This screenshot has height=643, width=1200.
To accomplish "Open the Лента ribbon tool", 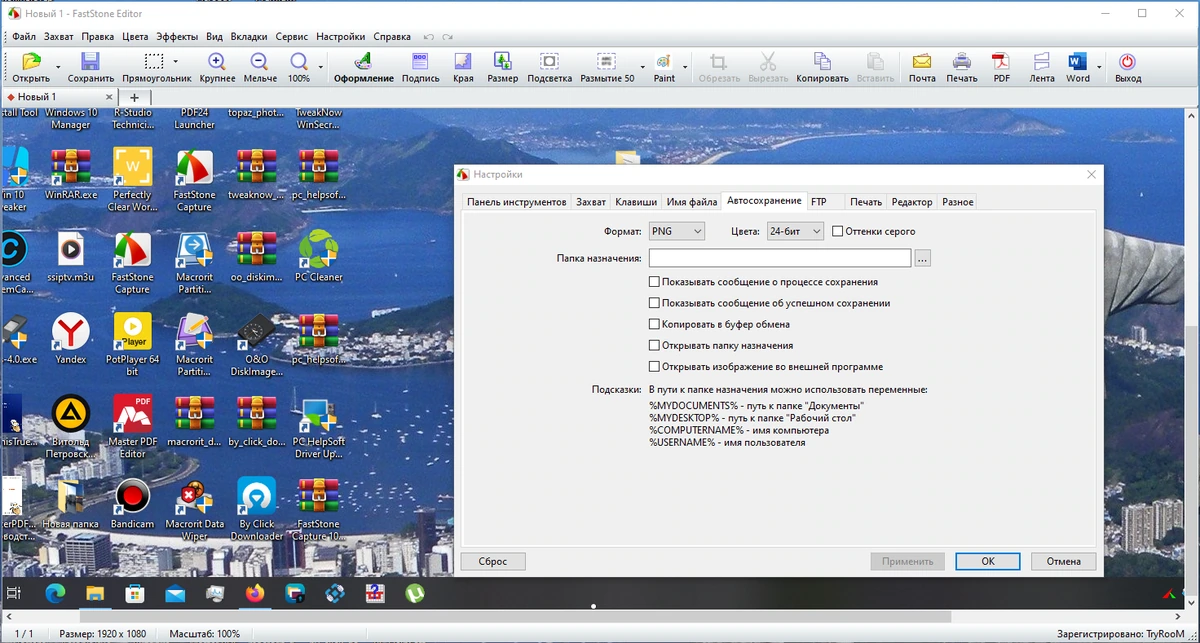I will pos(1042,67).
